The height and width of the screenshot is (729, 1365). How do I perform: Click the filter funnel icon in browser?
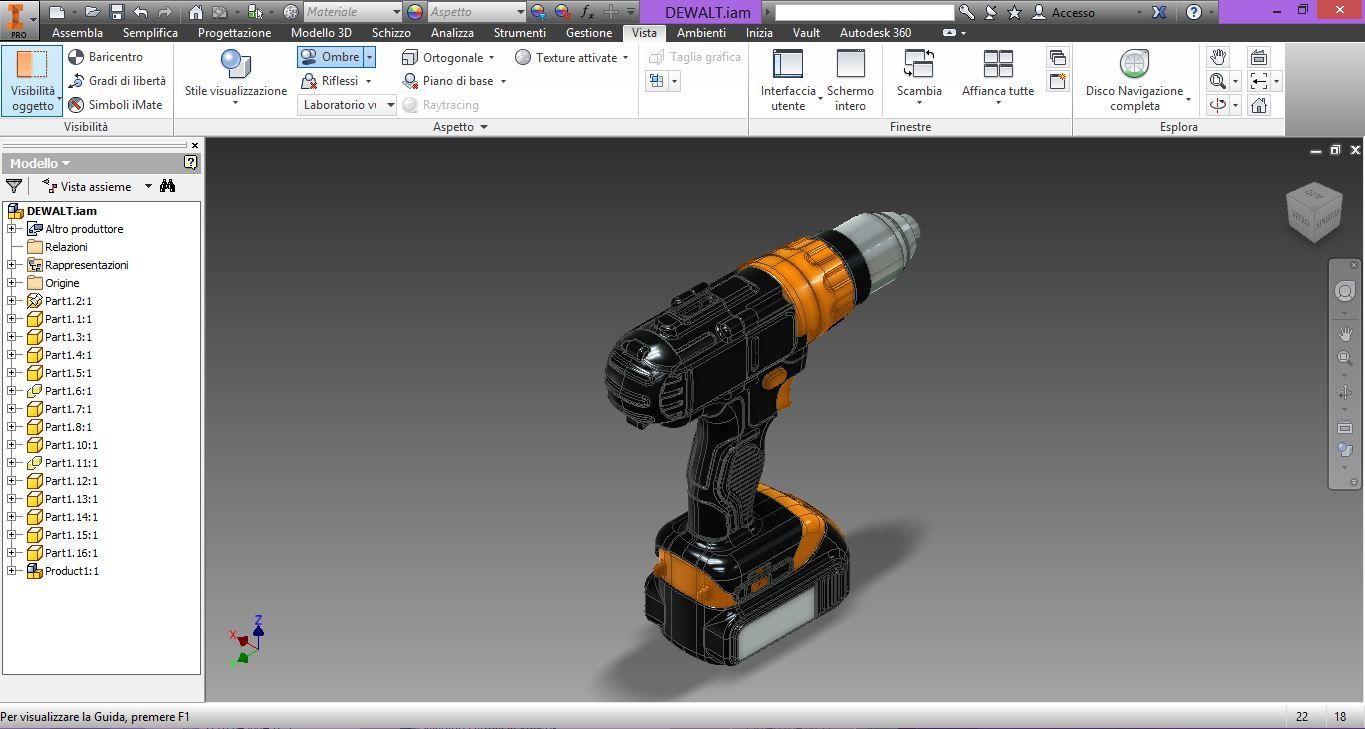[14, 186]
